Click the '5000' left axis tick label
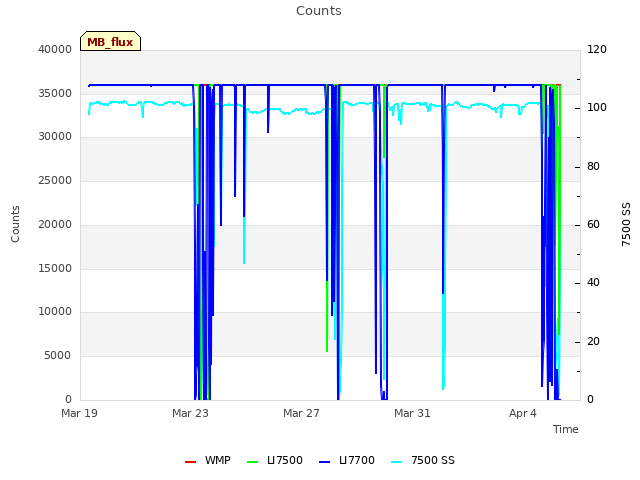 click(58, 356)
